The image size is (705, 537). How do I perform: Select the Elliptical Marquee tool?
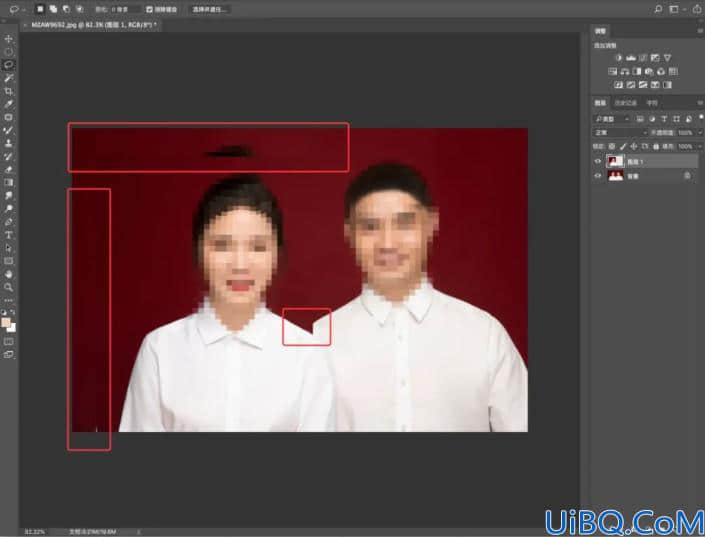point(9,52)
